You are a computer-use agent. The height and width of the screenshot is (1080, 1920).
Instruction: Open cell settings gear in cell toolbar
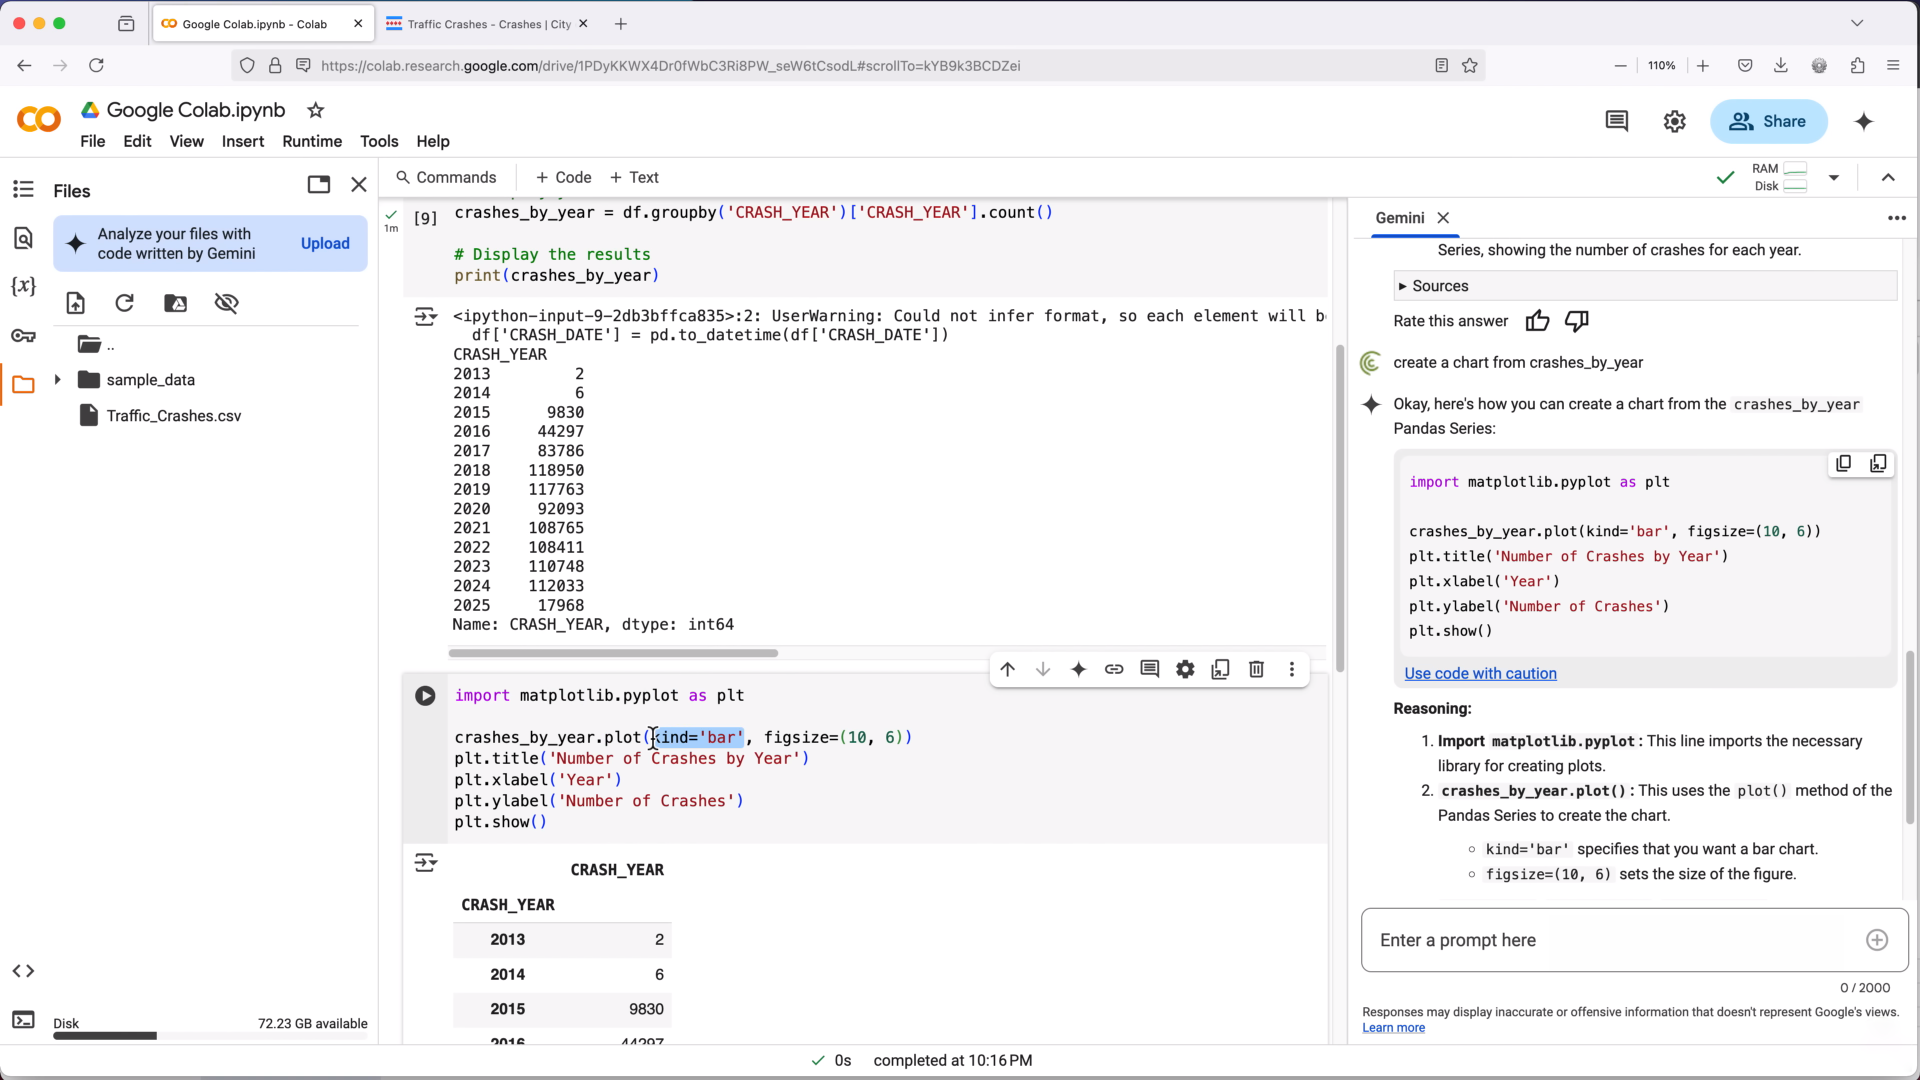coord(1185,670)
